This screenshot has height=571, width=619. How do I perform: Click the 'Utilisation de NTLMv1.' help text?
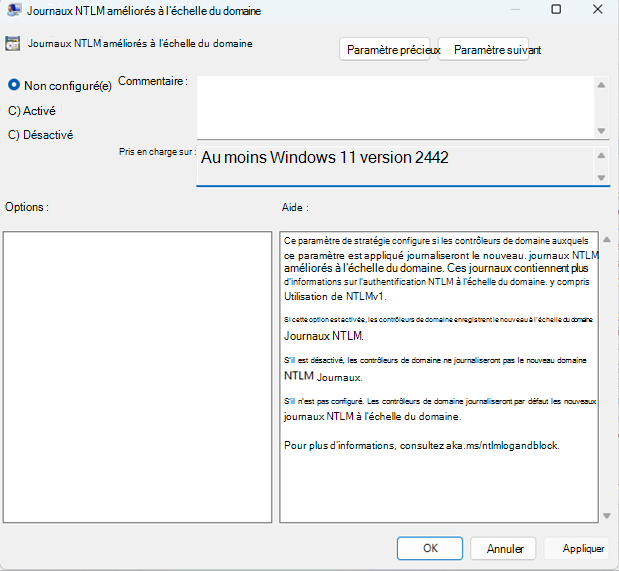(335, 297)
